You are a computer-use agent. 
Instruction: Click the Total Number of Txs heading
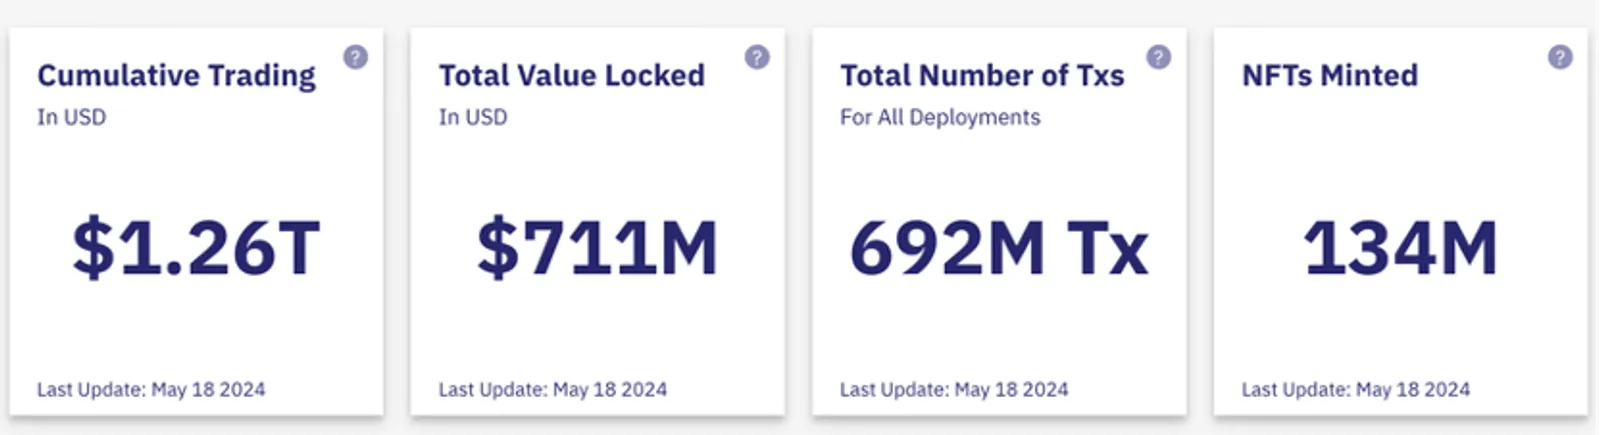tap(982, 75)
